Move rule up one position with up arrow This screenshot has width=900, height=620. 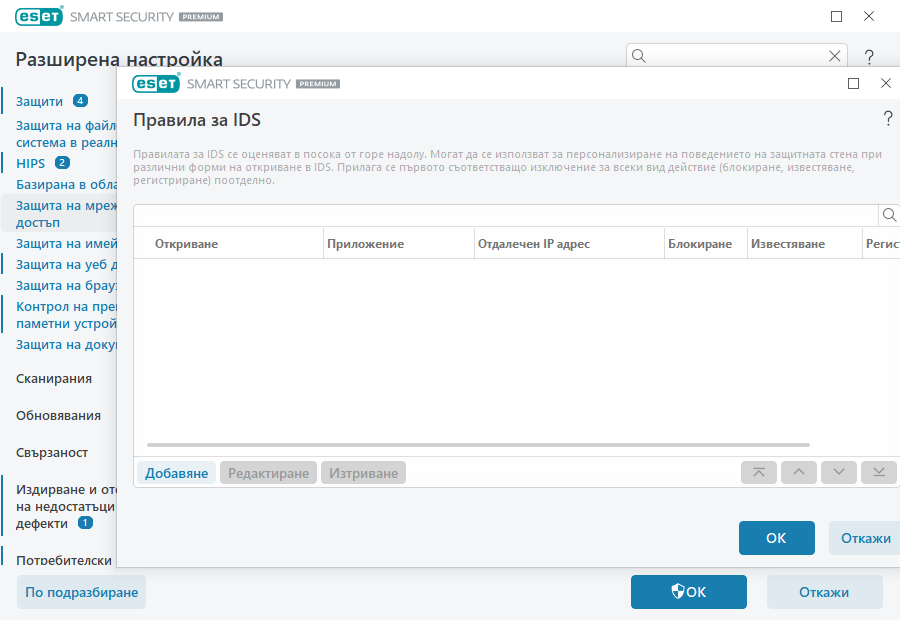[799, 472]
